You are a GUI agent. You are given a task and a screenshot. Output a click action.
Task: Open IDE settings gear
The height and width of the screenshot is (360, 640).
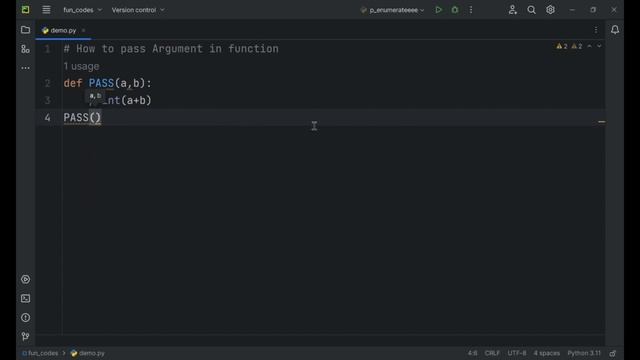pos(550,10)
